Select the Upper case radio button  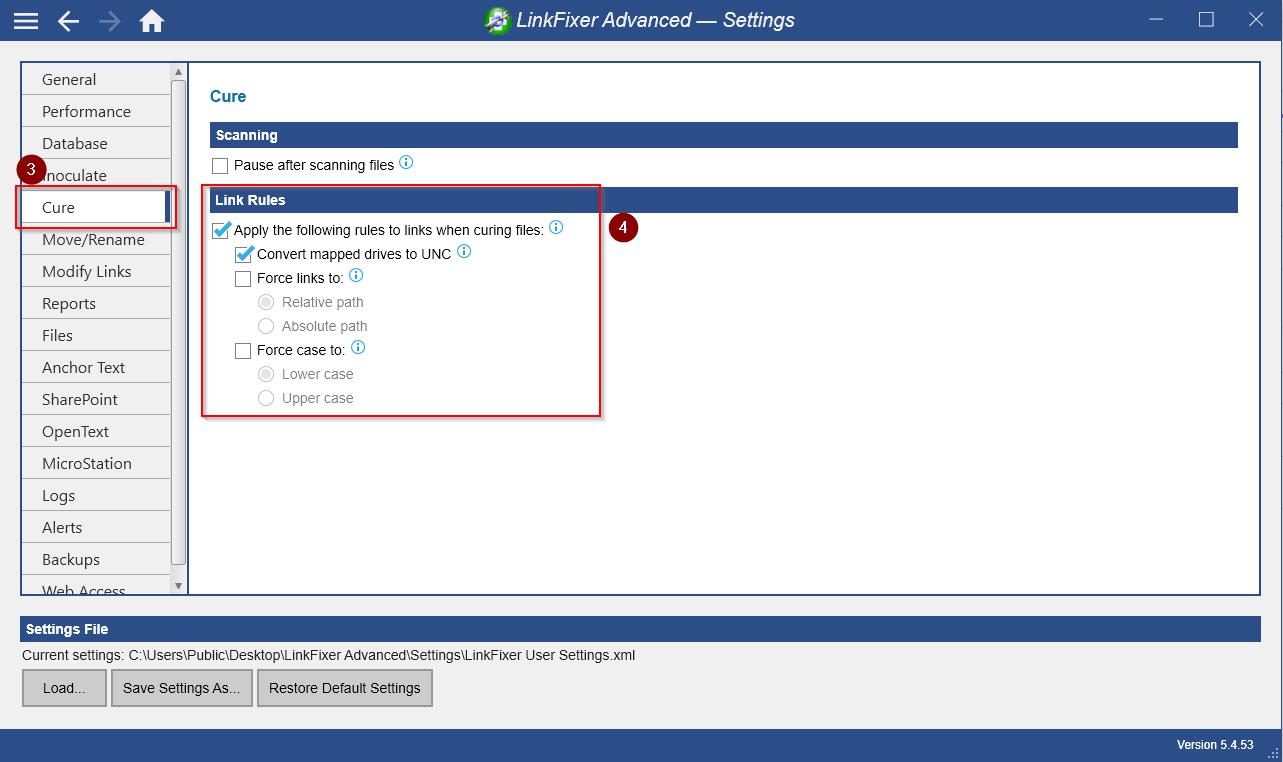tap(266, 398)
